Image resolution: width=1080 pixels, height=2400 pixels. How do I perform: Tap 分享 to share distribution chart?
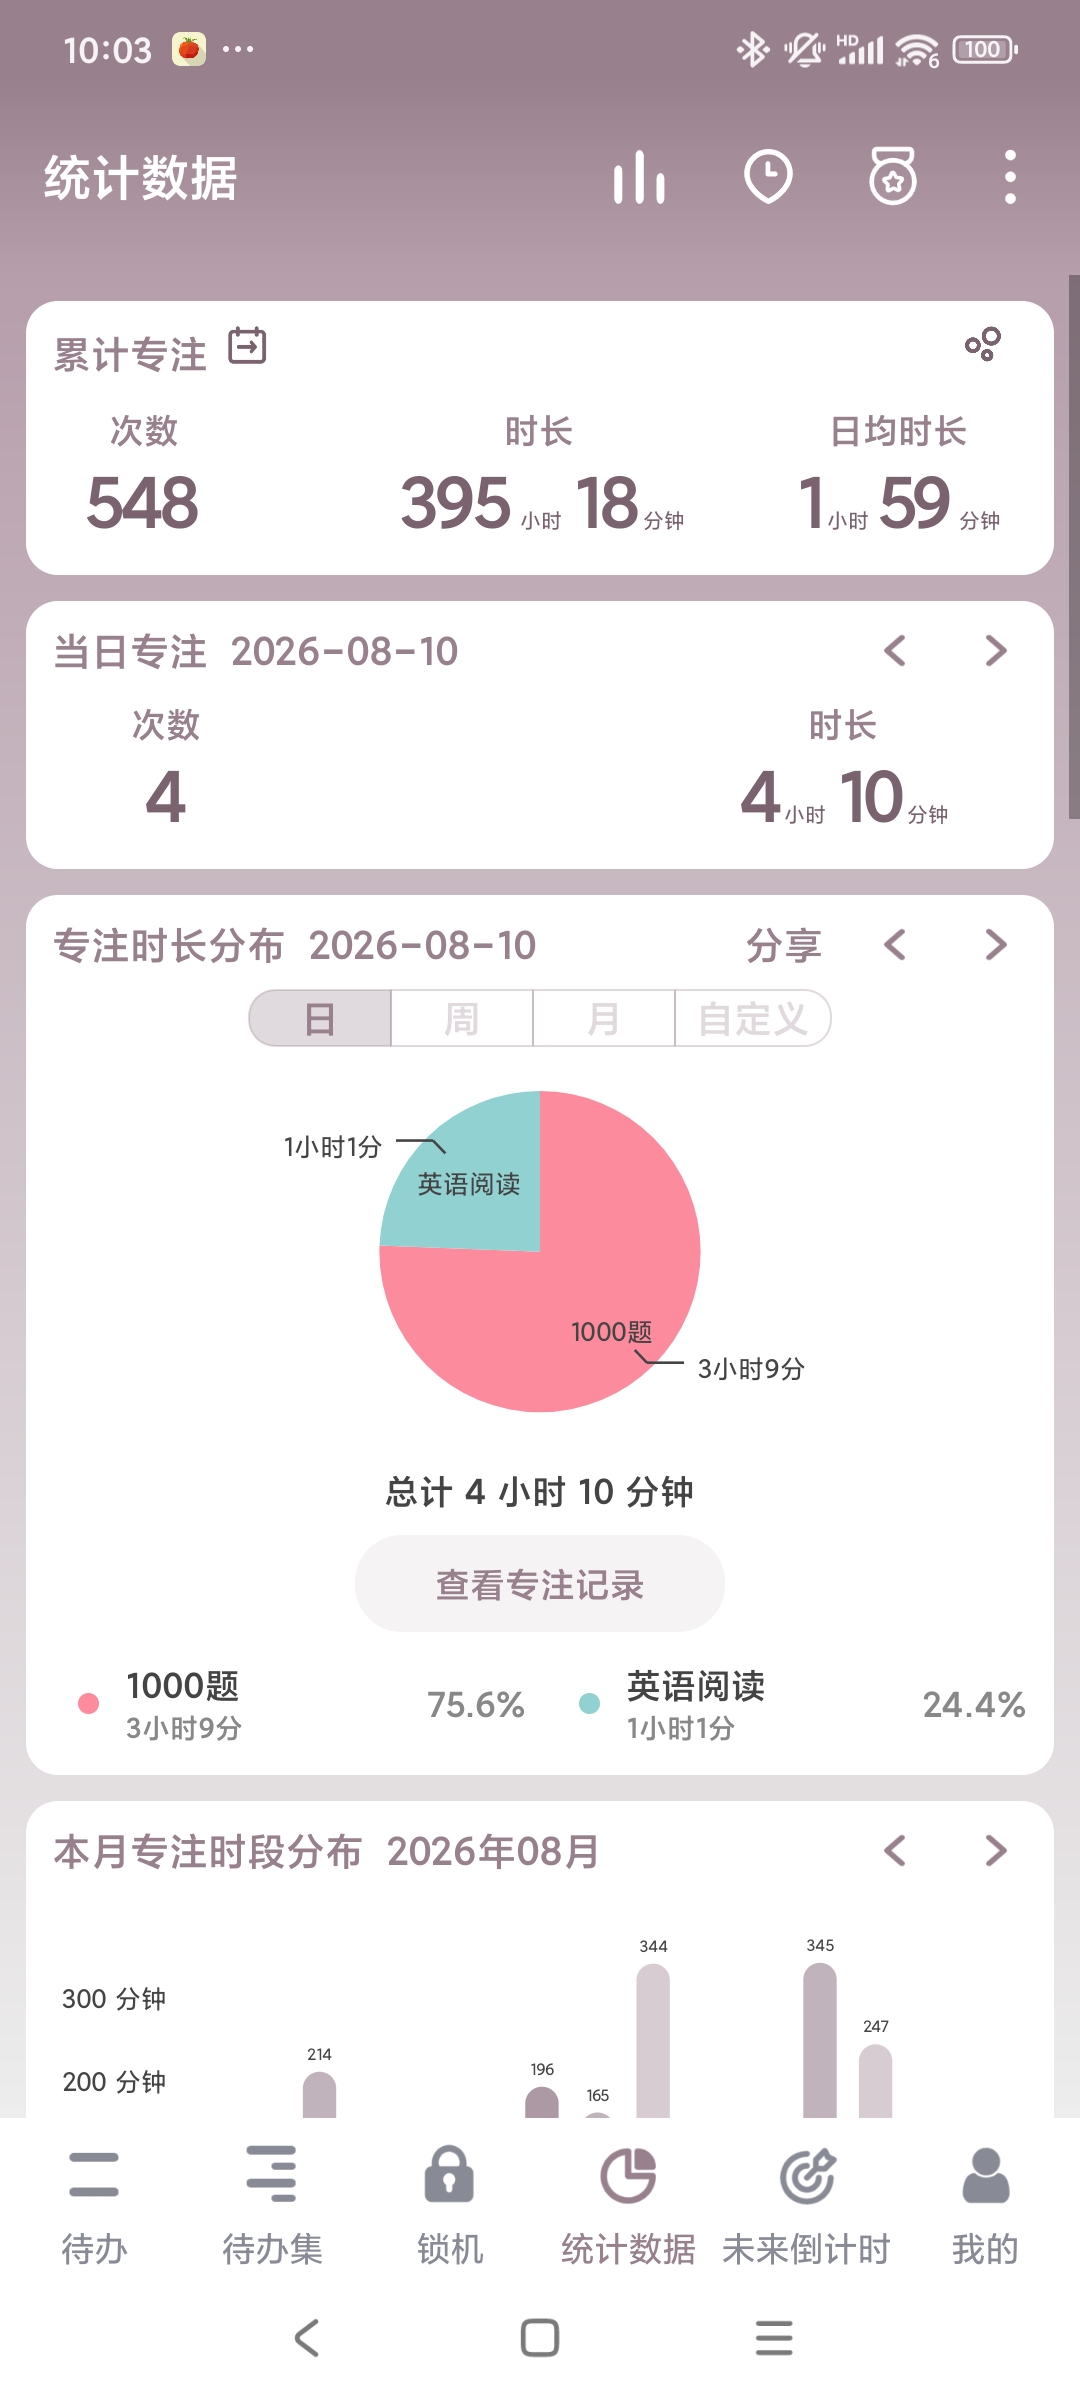[x=783, y=945]
